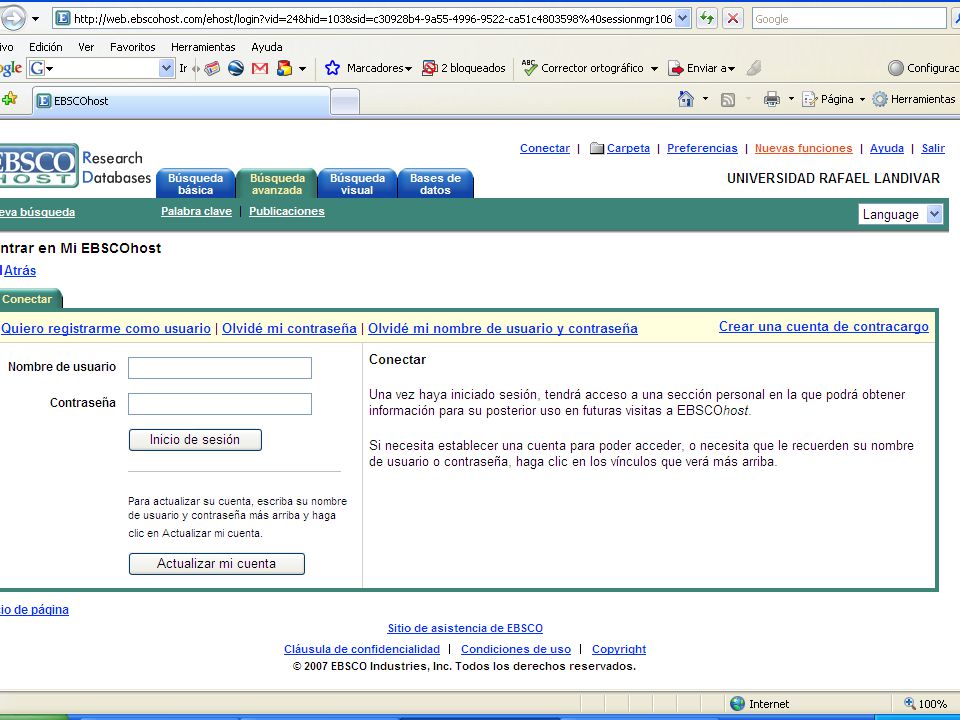Stop loading with the red X icon
Screen dimensions: 960x720
pos(732,18)
